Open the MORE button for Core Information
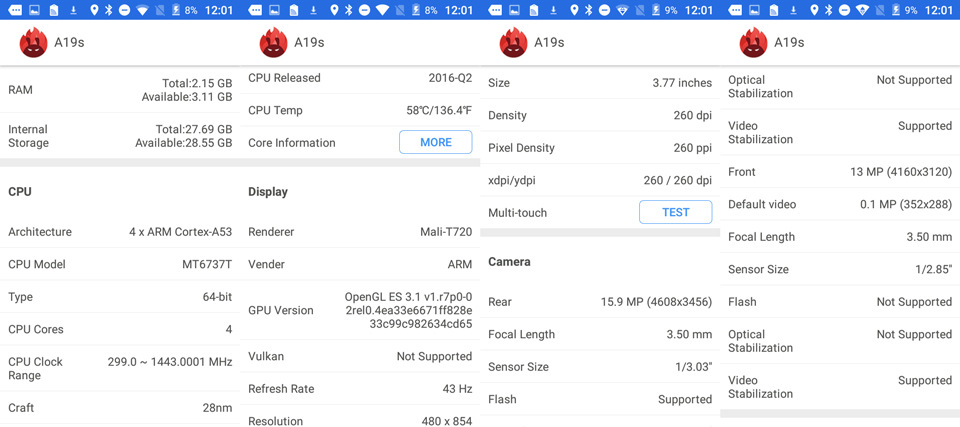The width and height of the screenshot is (960, 427). pos(436,142)
